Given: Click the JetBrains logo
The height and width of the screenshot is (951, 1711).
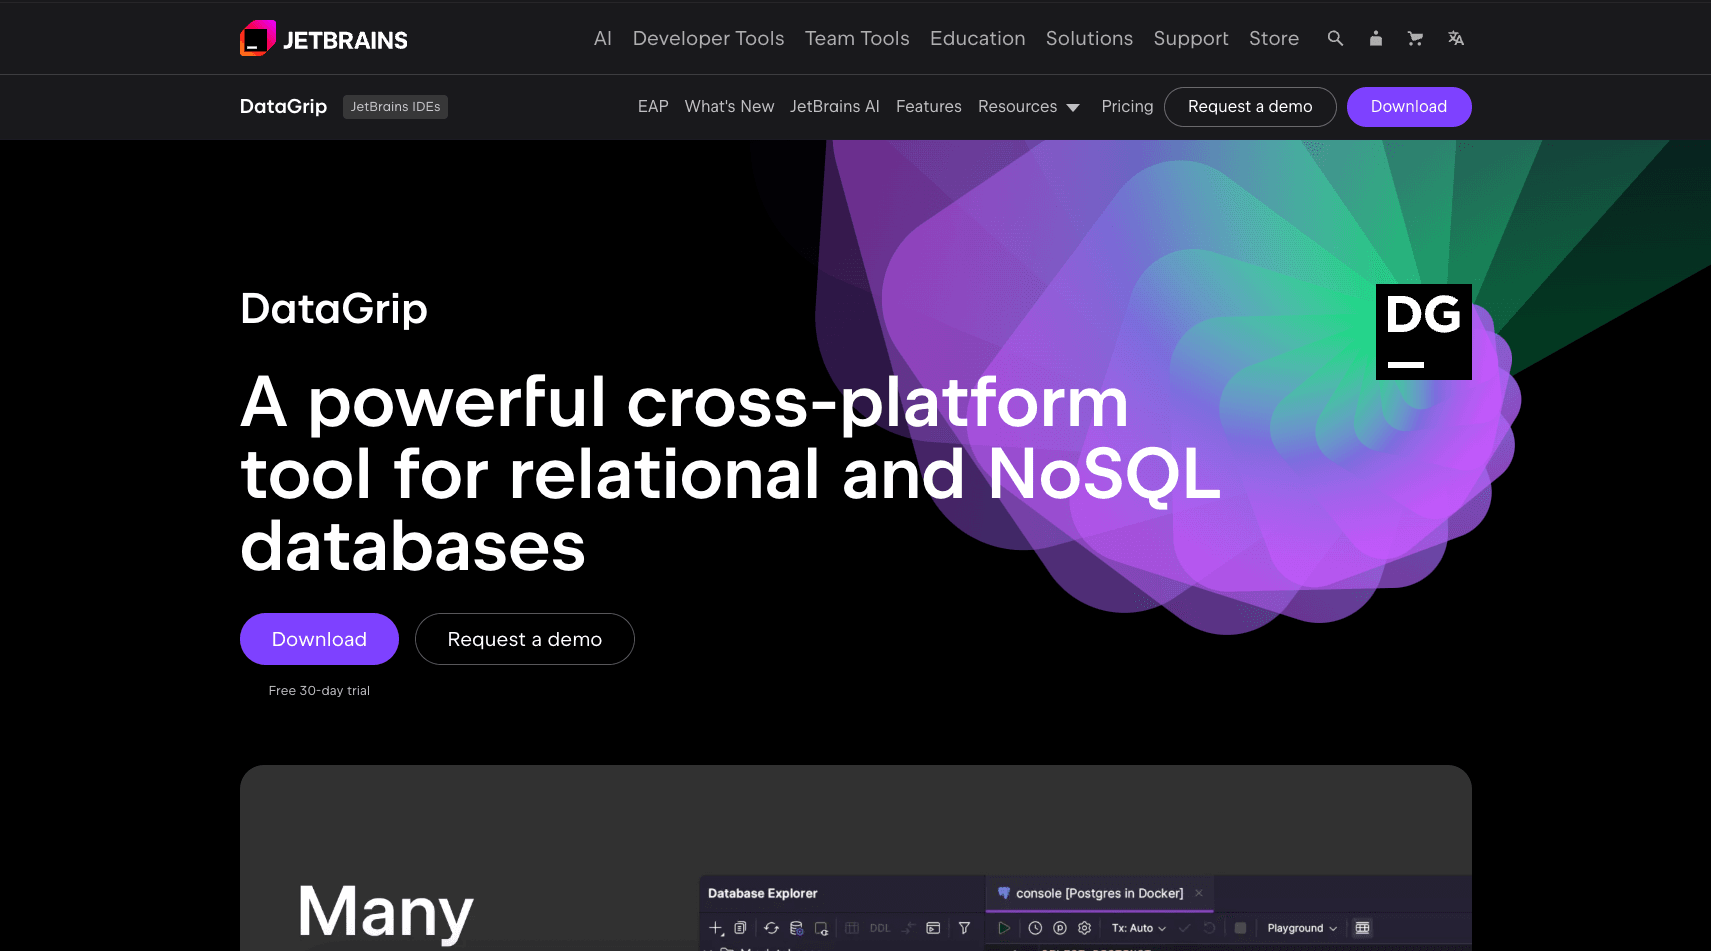Looking at the screenshot, I should (324, 39).
